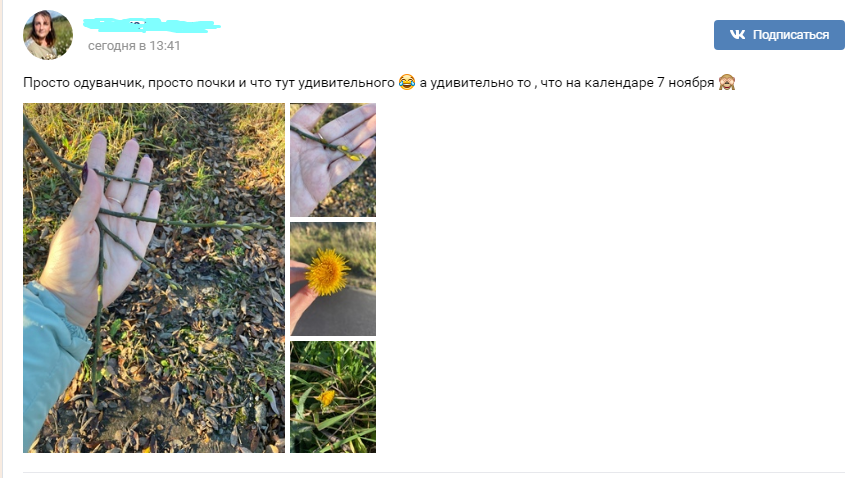Click the see-no-evil monkey emoji

click(727, 82)
